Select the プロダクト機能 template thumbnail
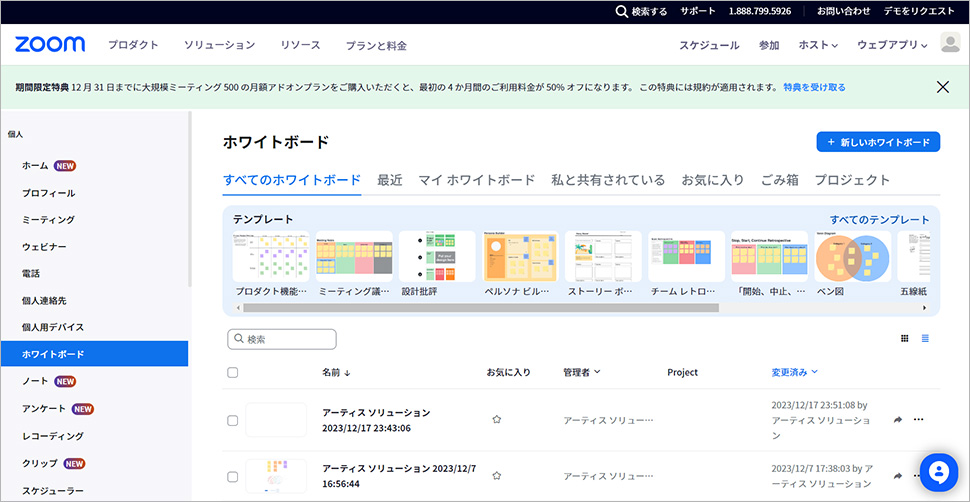Viewport: 970px width, 502px height. click(271, 256)
